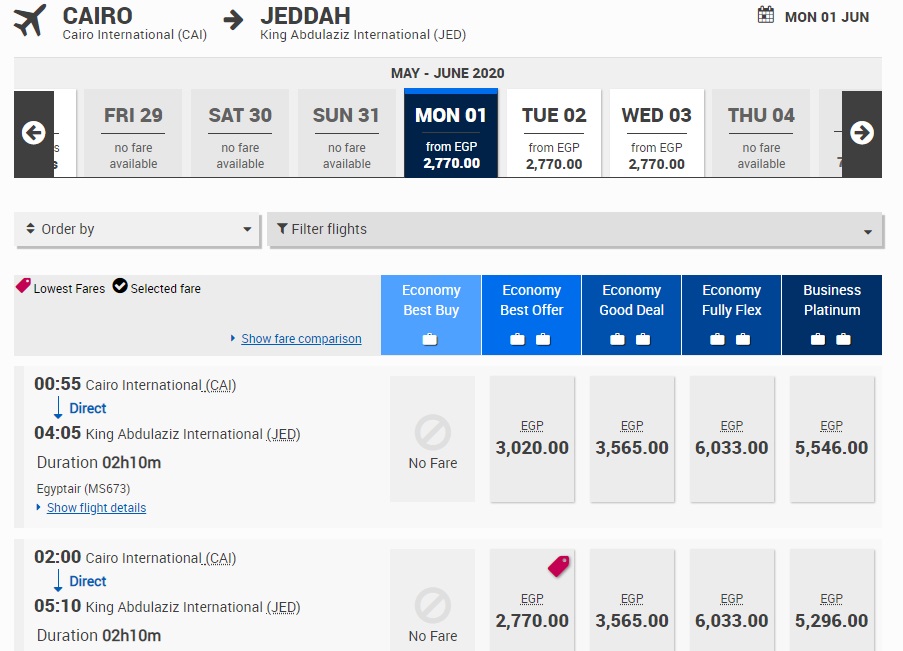Open the Order by dropdown
The width and height of the screenshot is (903, 651).
click(138, 229)
